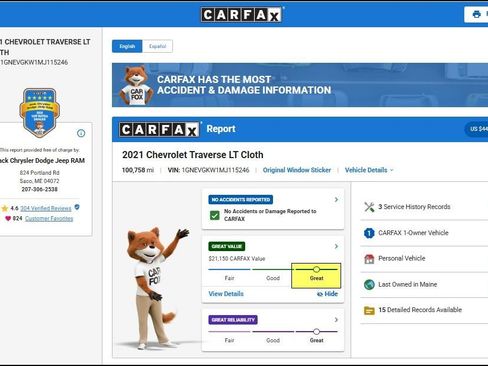
Task: Click Personal Vehicle row text
Action: click(402, 258)
